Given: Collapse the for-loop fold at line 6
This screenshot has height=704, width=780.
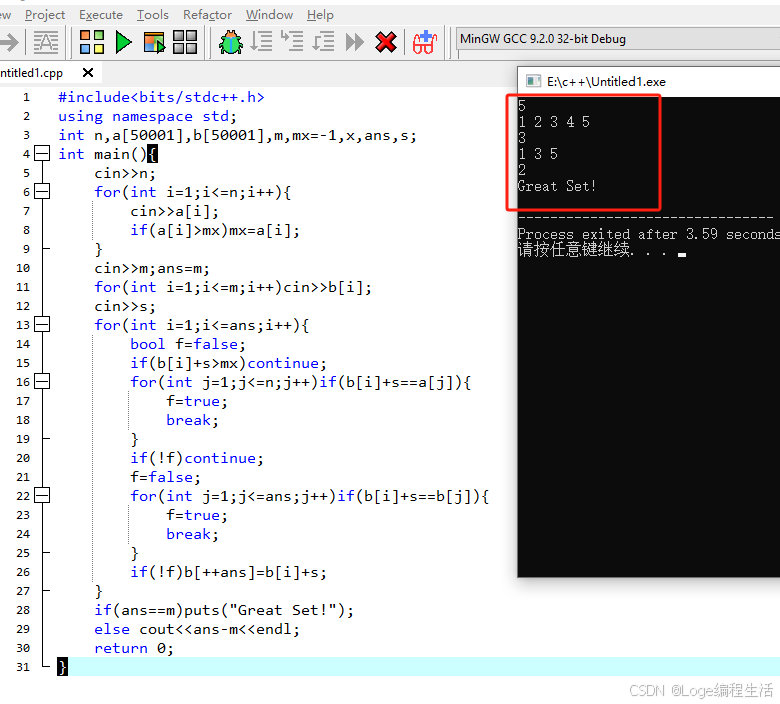Looking at the screenshot, I should click(x=42, y=192).
